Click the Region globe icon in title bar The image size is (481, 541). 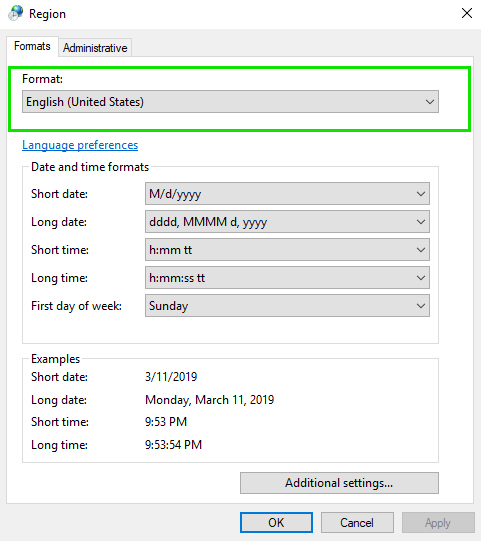(16, 13)
